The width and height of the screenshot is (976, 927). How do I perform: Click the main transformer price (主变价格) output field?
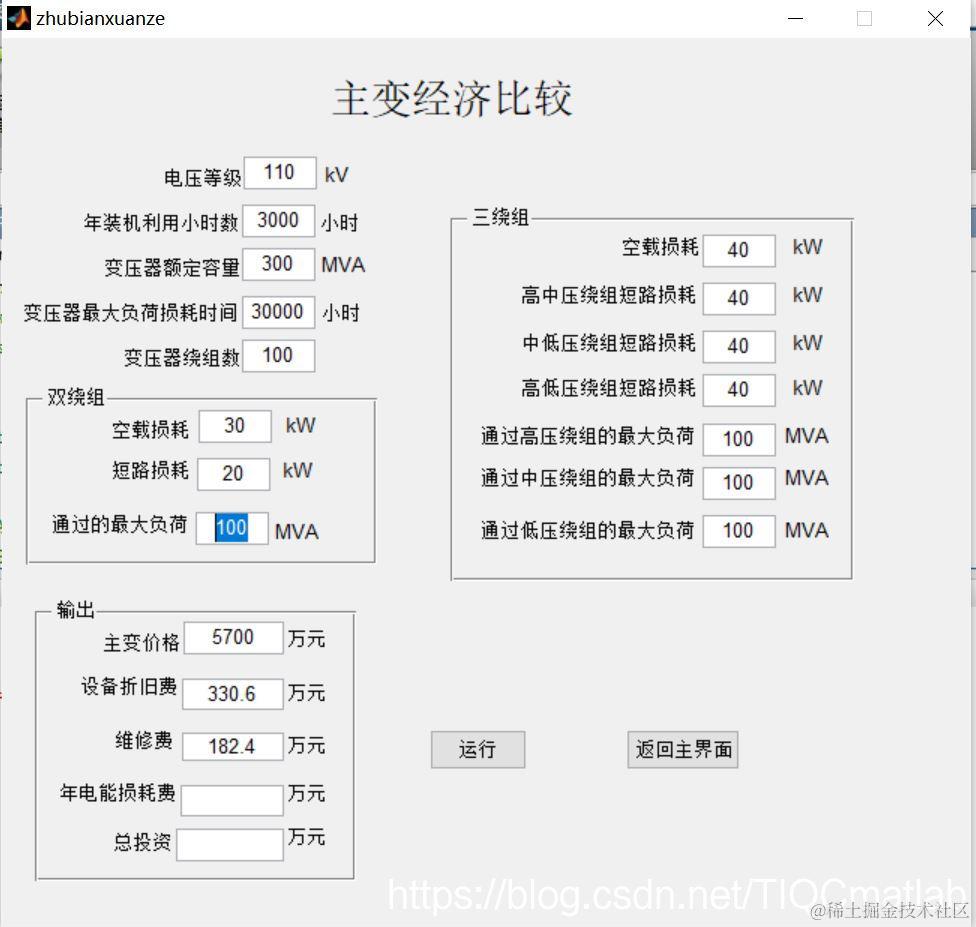(233, 637)
